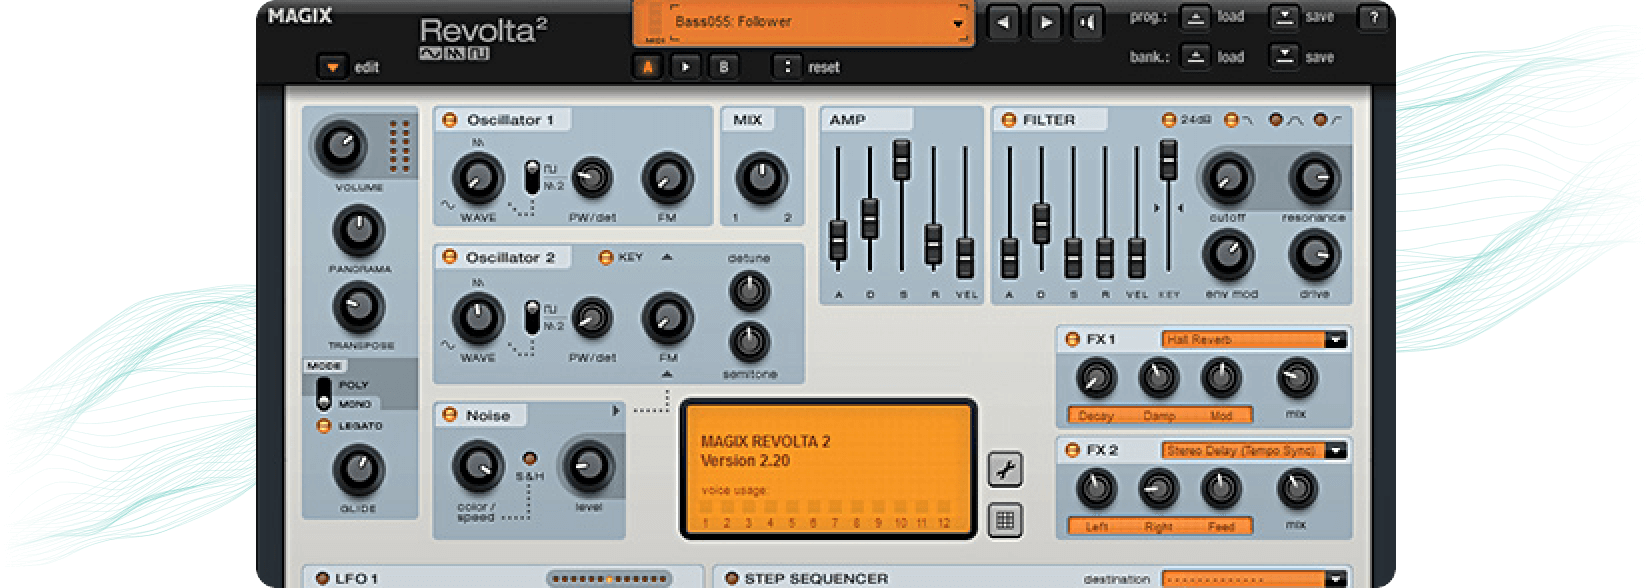The width and height of the screenshot is (1650, 588).
Task: Click the filter env mod knob
Action: tap(1227, 255)
